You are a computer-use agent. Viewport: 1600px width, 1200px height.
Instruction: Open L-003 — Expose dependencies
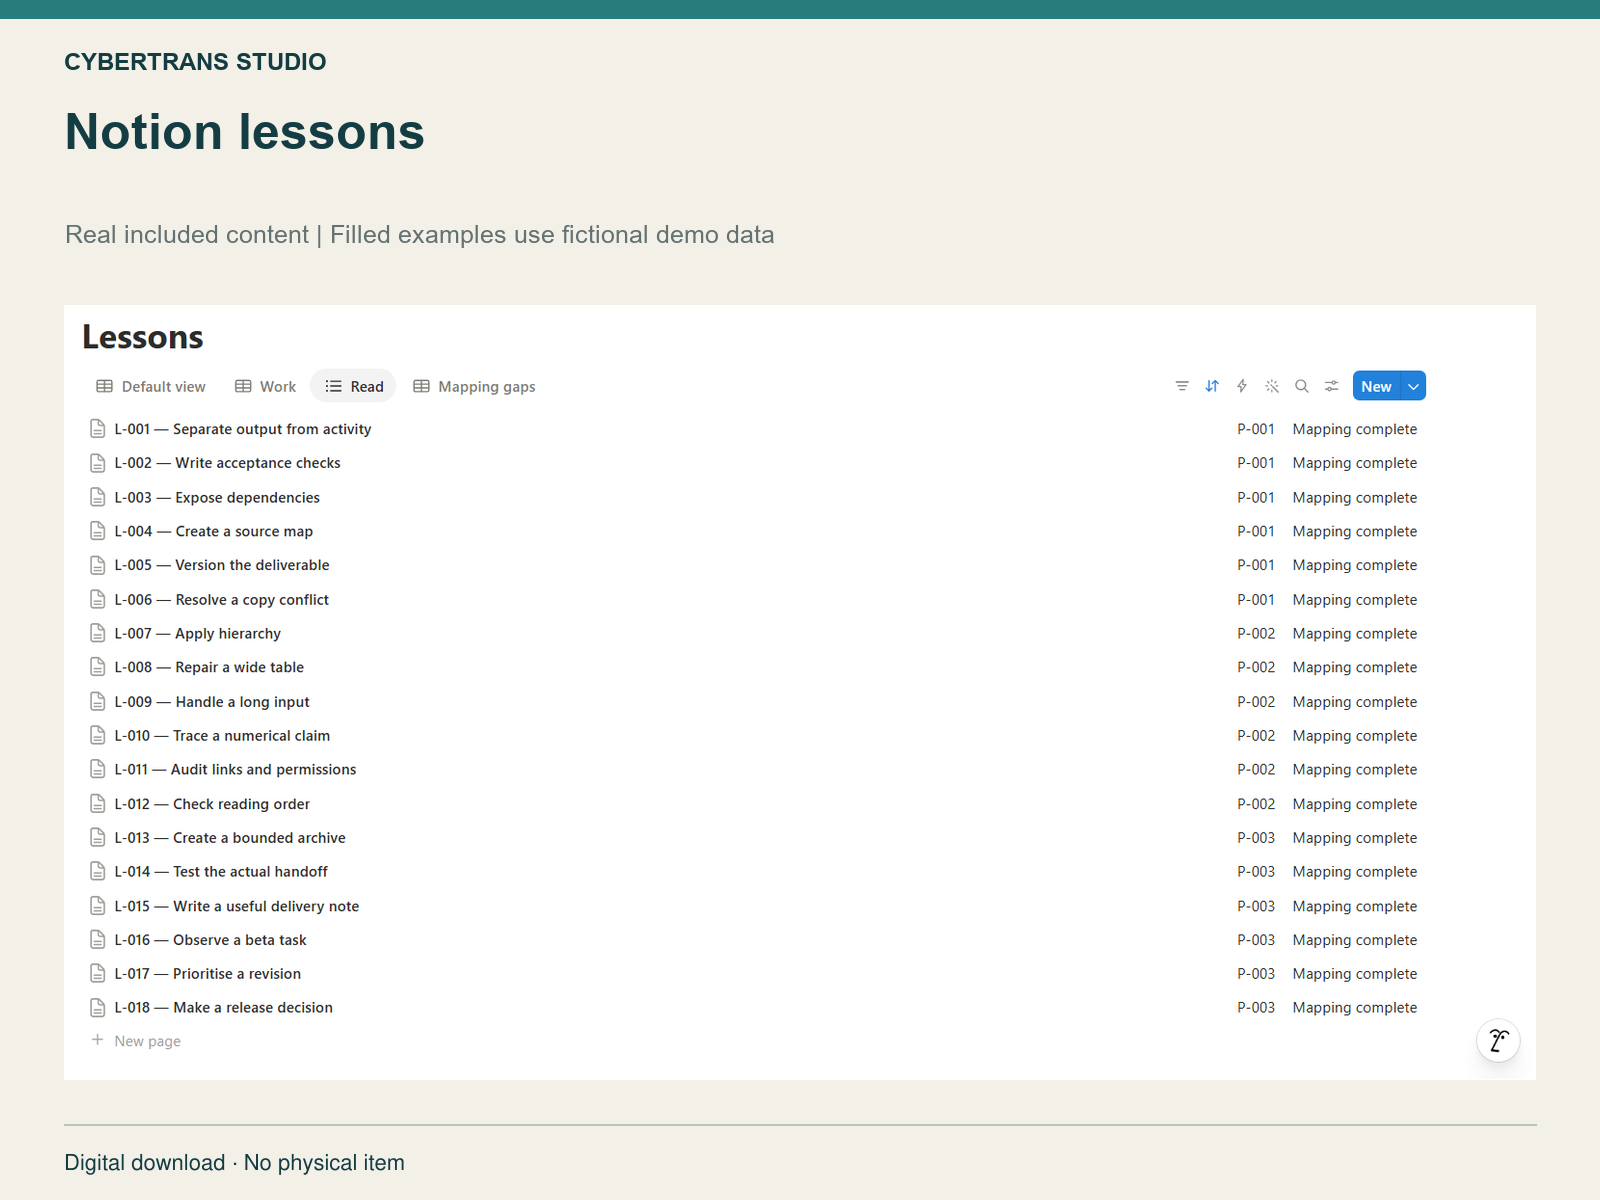[217, 497]
